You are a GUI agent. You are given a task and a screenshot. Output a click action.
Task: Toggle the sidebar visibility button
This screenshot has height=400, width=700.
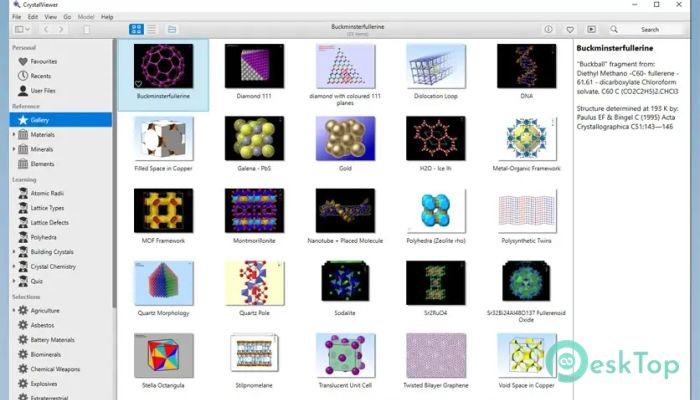[21, 29]
